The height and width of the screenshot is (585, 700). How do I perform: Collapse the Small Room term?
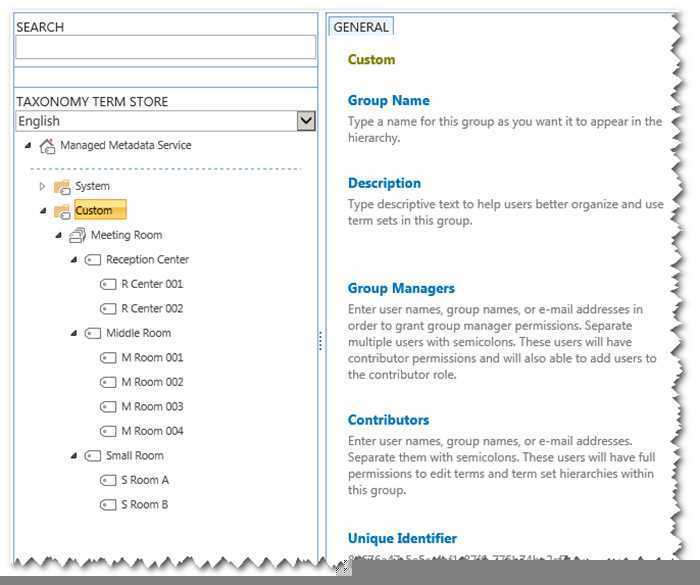tap(74, 456)
